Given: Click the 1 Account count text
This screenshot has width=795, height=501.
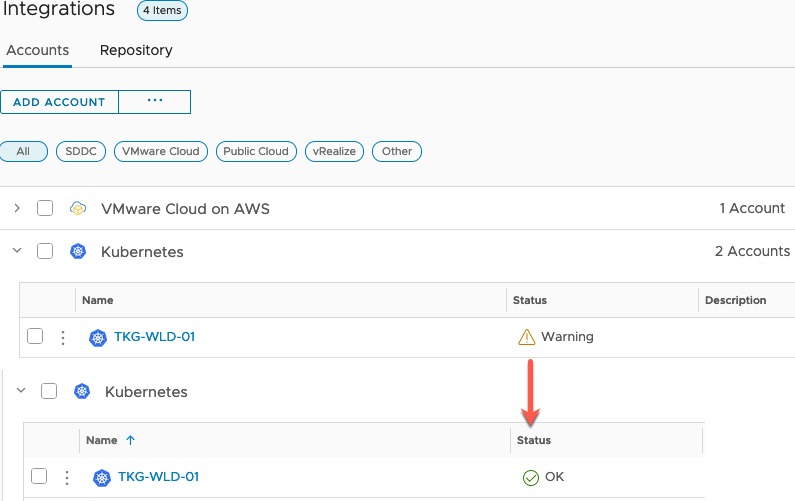Looking at the screenshot, I should click(752, 208).
